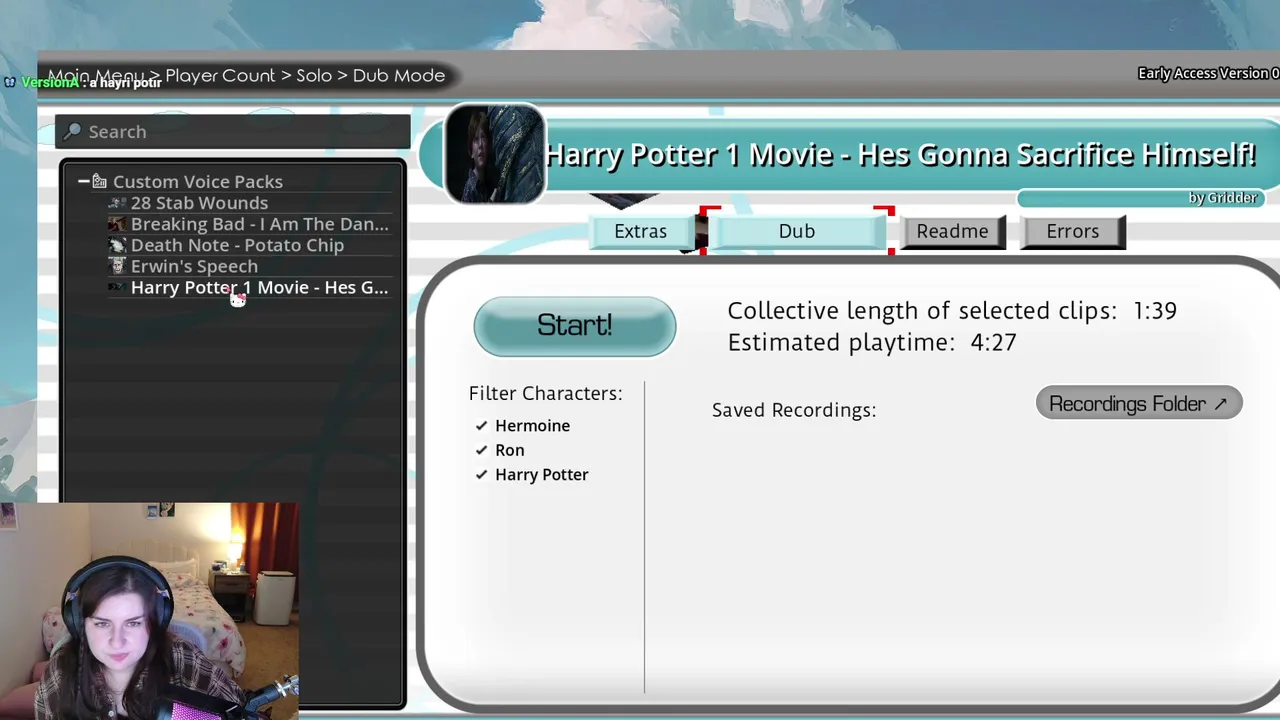1280x720 pixels.
Task: Select the Dub tab
Action: 797,231
